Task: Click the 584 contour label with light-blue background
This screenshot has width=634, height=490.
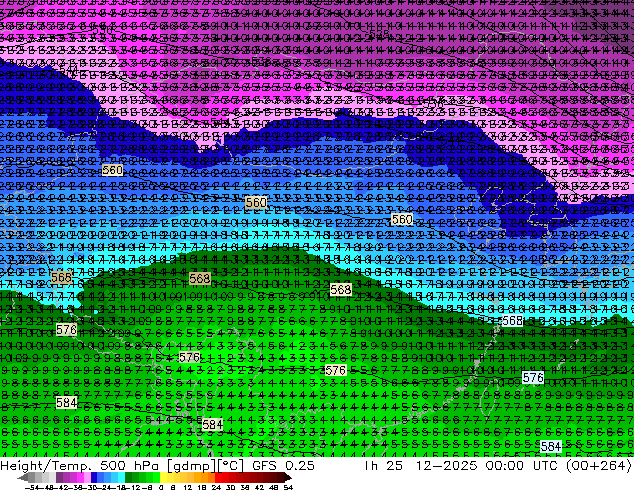Action: click(551, 446)
